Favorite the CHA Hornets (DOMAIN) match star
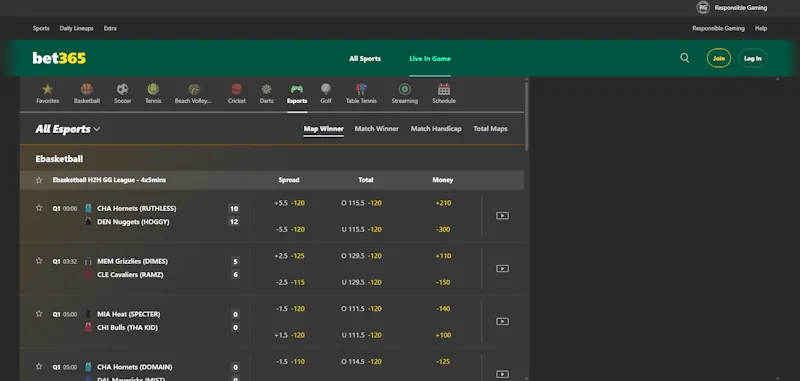Image resolution: width=800 pixels, height=381 pixels. [x=39, y=366]
